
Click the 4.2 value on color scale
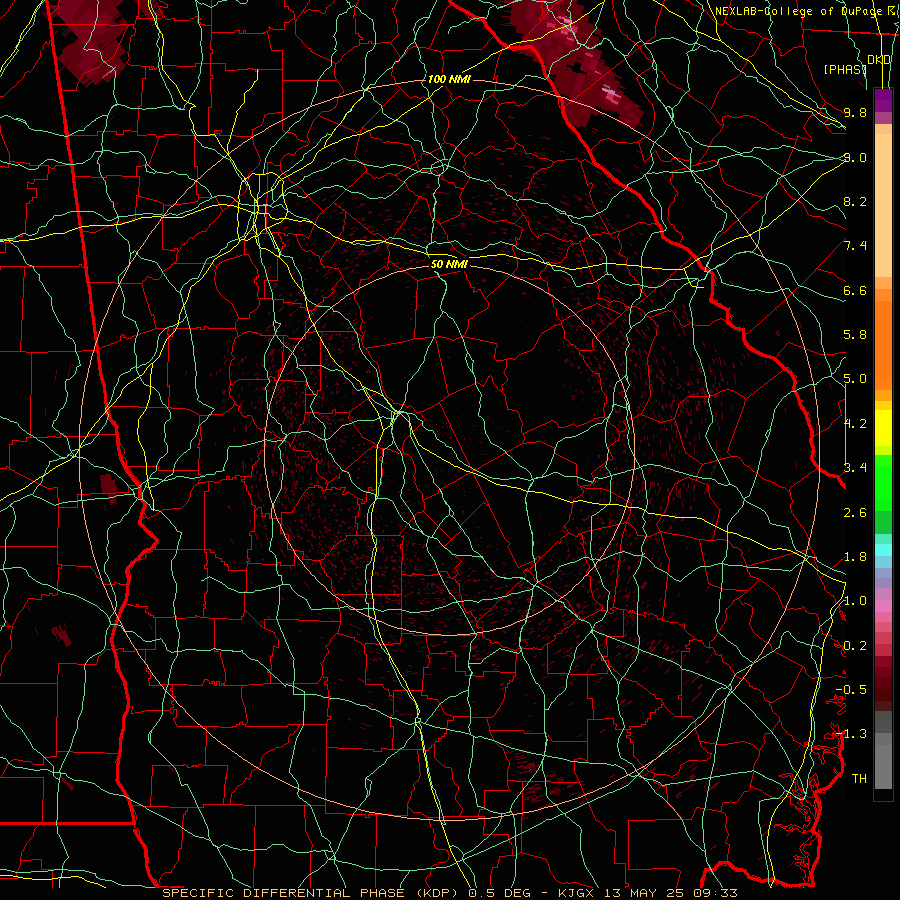coord(855,424)
